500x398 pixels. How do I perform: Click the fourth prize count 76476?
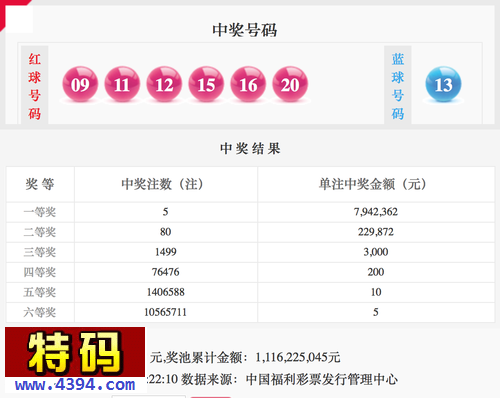(x=165, y=272)
